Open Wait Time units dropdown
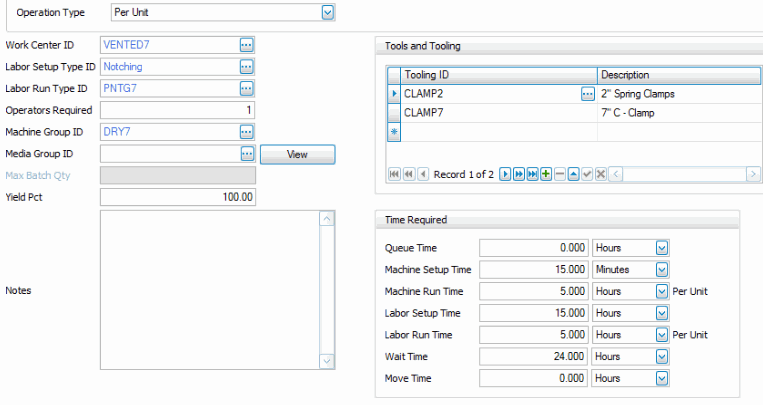The image size is (763, 405). click(661, 356)
